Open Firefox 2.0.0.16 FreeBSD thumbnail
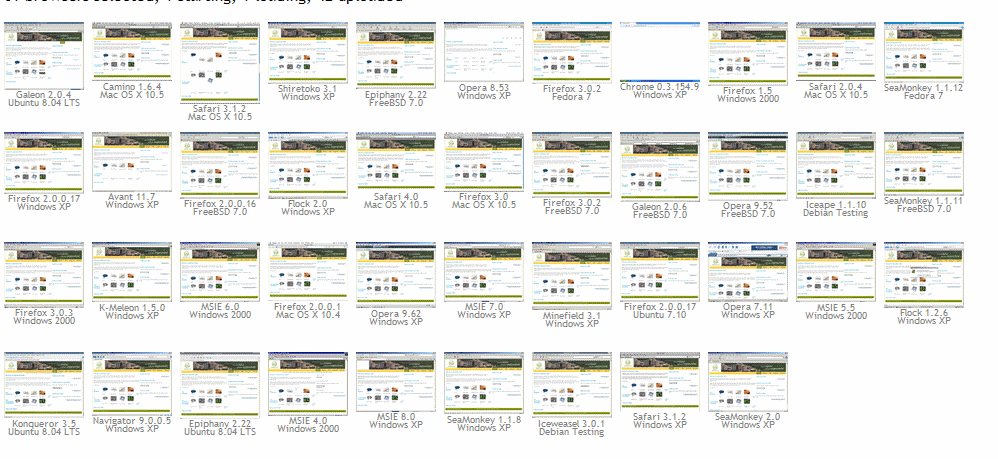 pyautogui.click(x=220, y=165)
